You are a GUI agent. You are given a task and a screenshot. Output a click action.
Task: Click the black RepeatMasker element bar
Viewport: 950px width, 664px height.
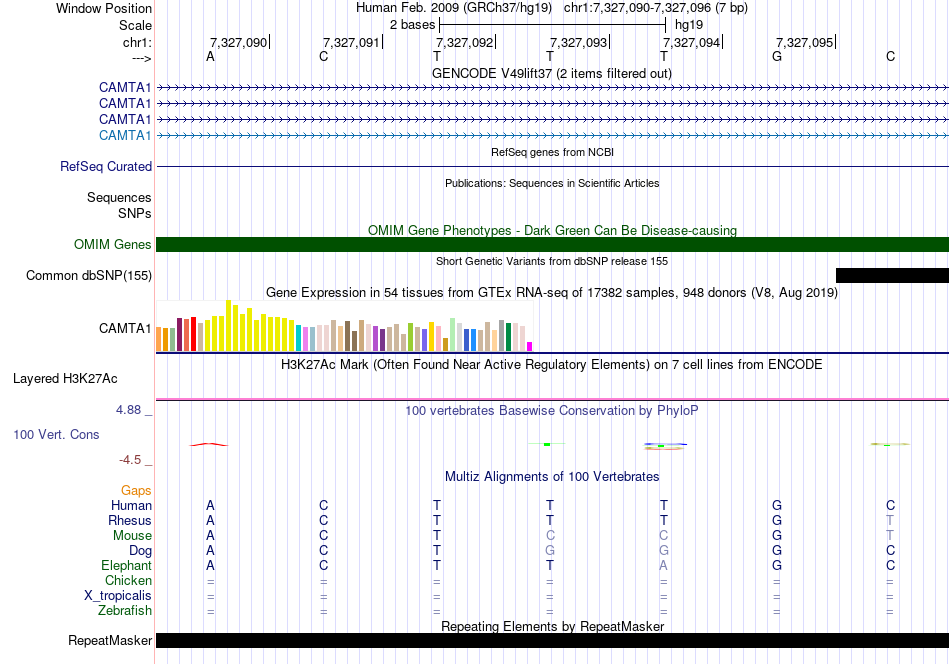click(x=552, y=641)
